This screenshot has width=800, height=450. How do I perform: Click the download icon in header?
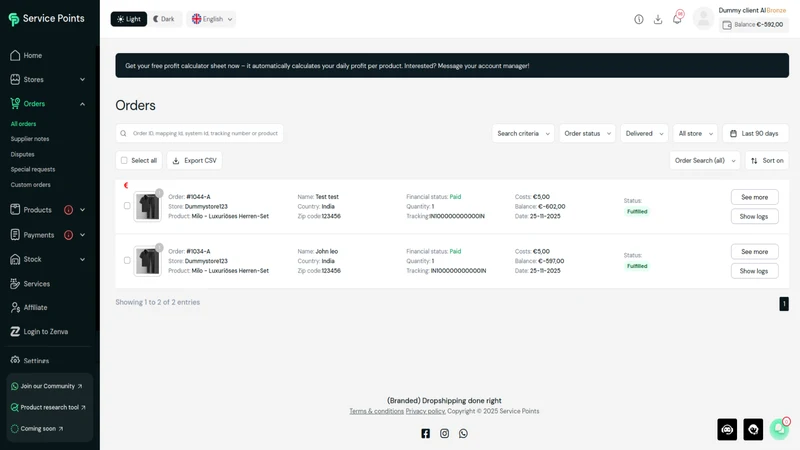point(658,19)
